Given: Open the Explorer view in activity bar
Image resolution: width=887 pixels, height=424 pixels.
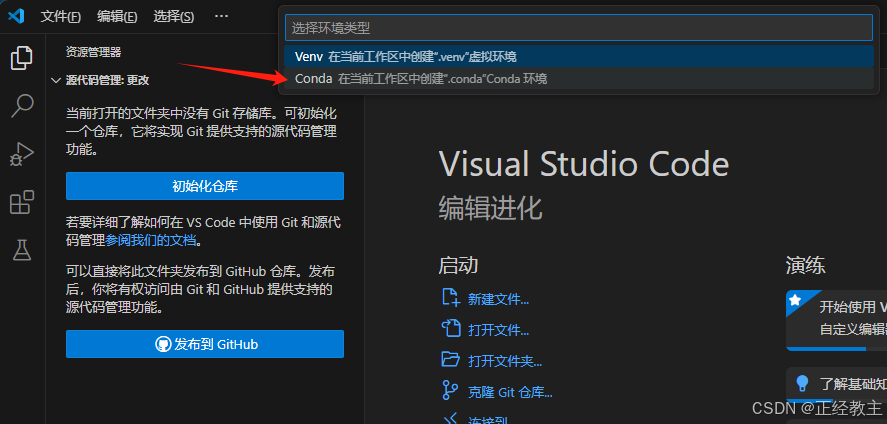Looking at the screenshot, I should click(x=22, y=58).
